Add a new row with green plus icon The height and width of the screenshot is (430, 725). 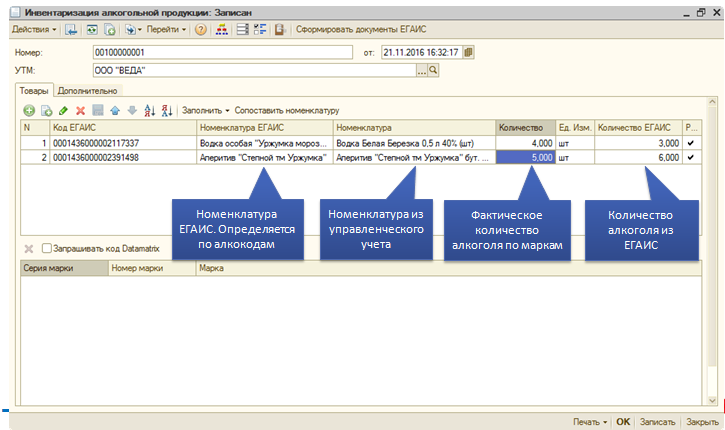(29, 111)
